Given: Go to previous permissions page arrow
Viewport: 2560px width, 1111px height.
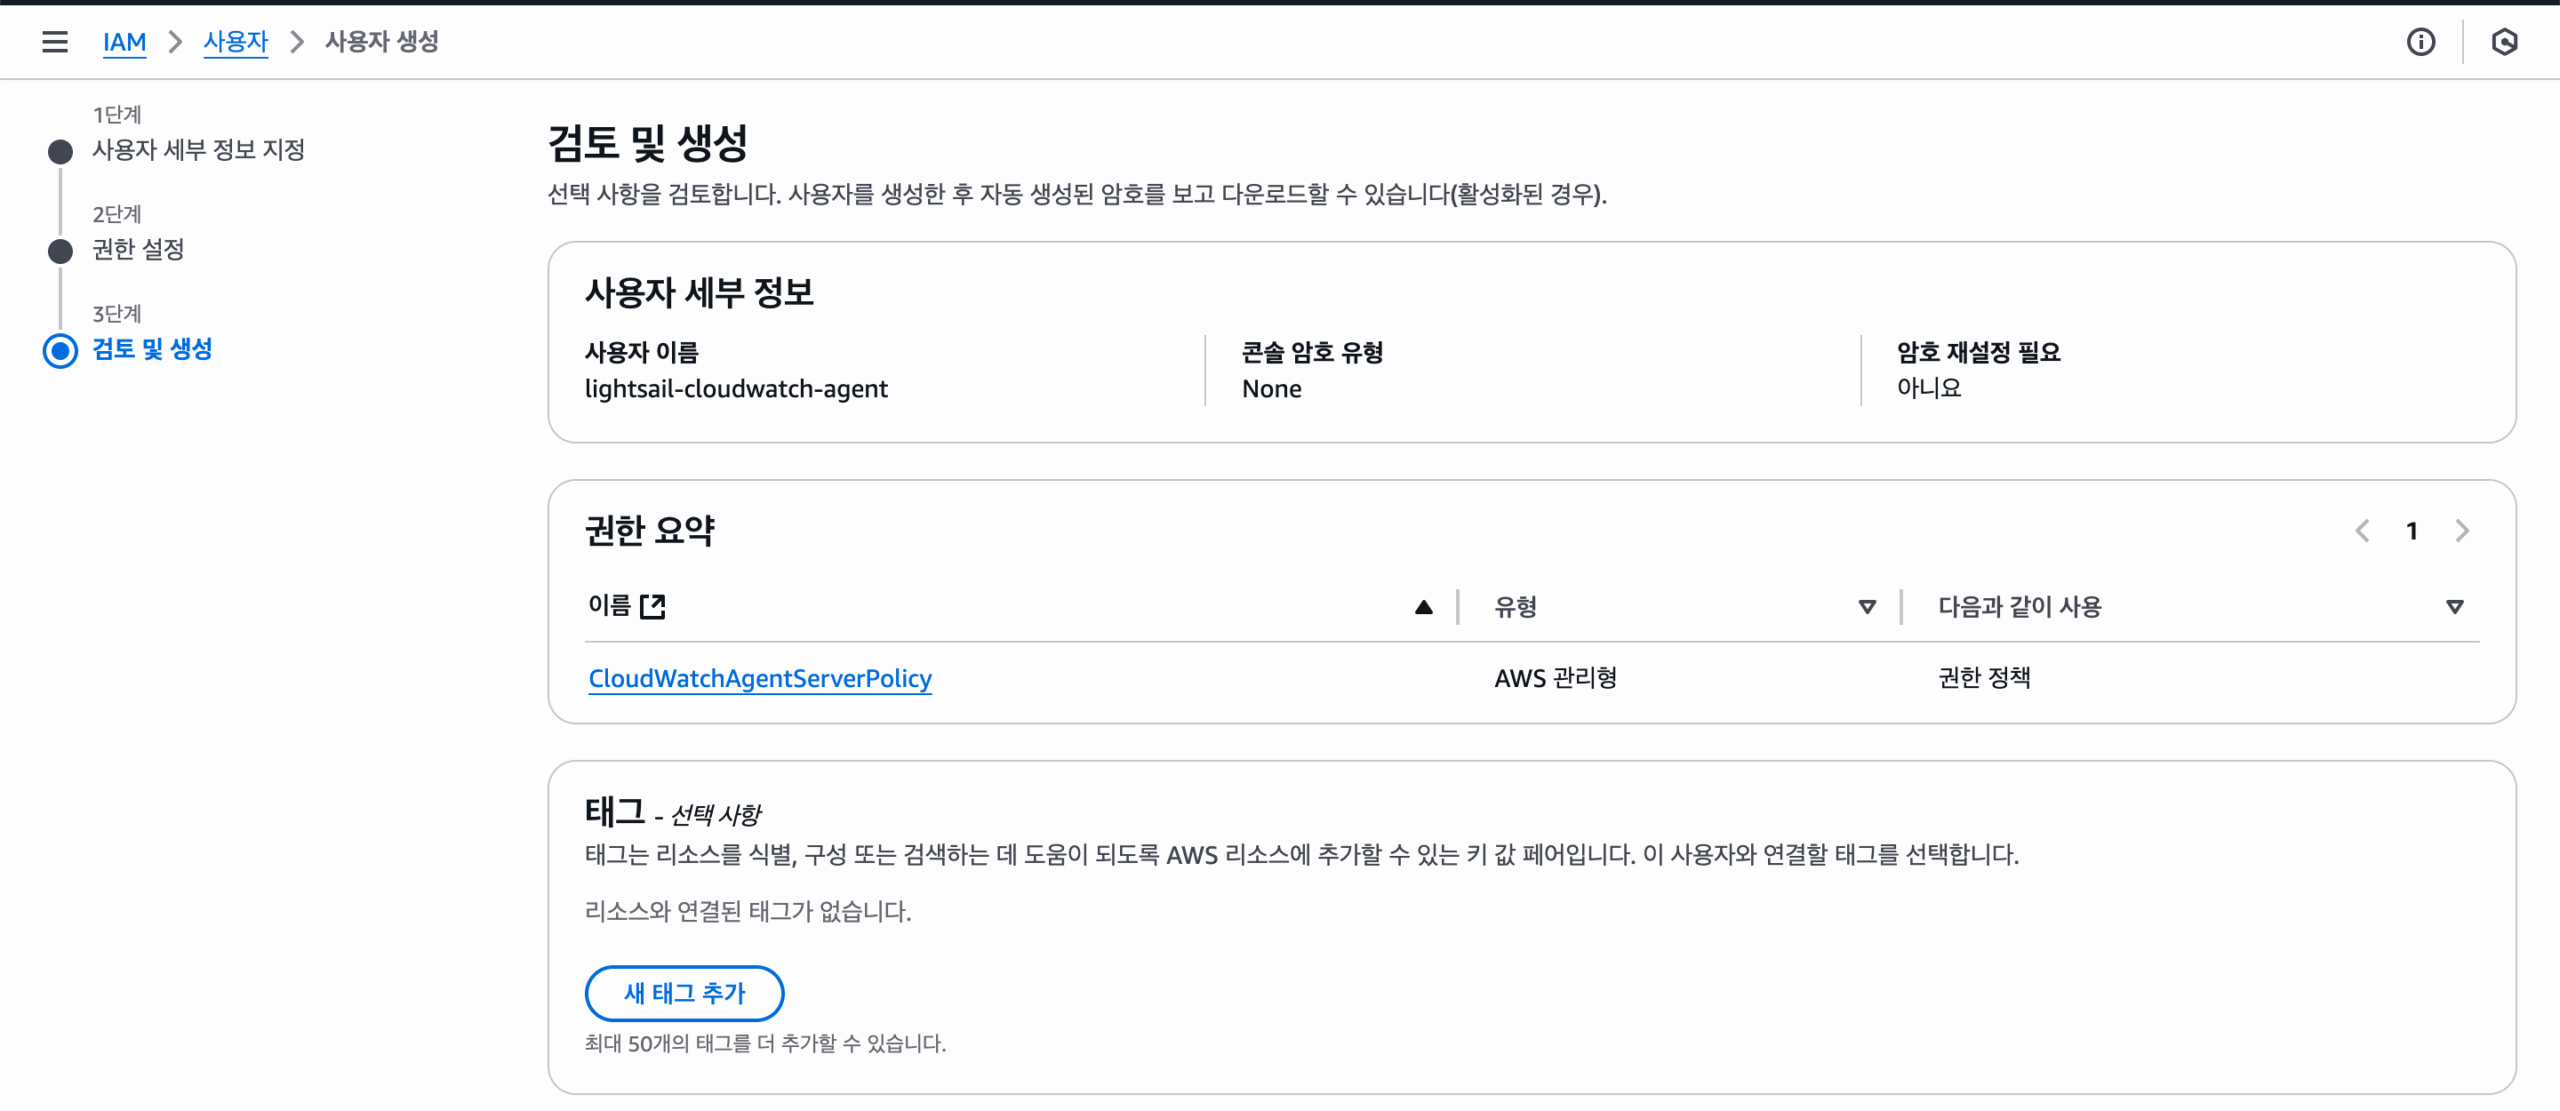Looking at the screenshot, I should coord(2362,531).
